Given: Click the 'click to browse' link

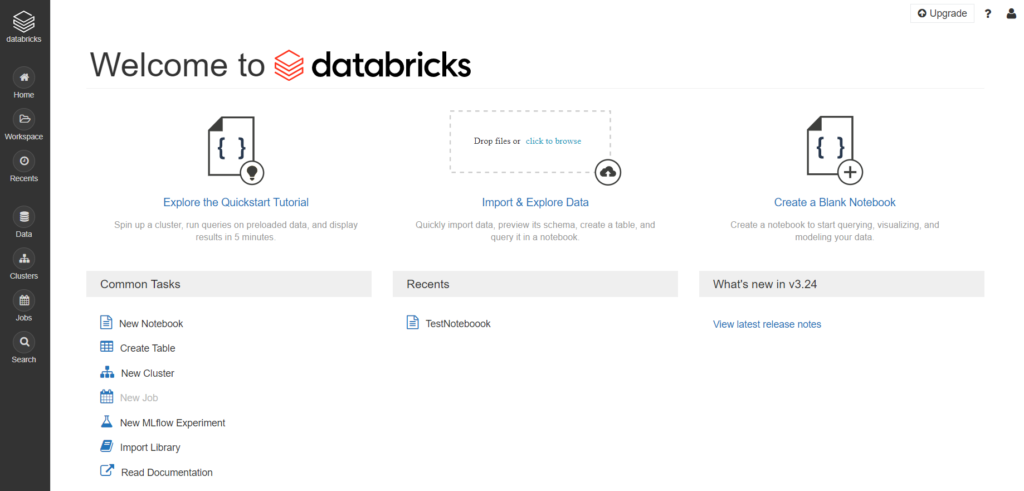Looking at the screenshot, I should tap(553, 141).
